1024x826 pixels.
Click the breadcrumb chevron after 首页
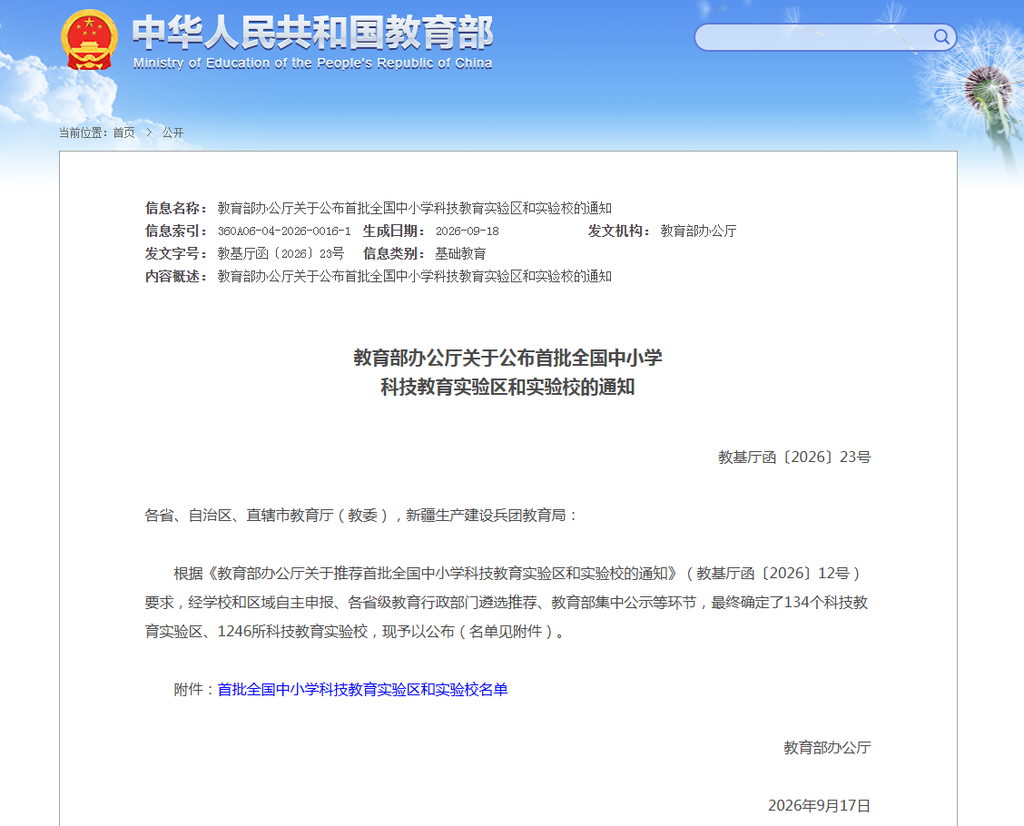coord(149,133)
